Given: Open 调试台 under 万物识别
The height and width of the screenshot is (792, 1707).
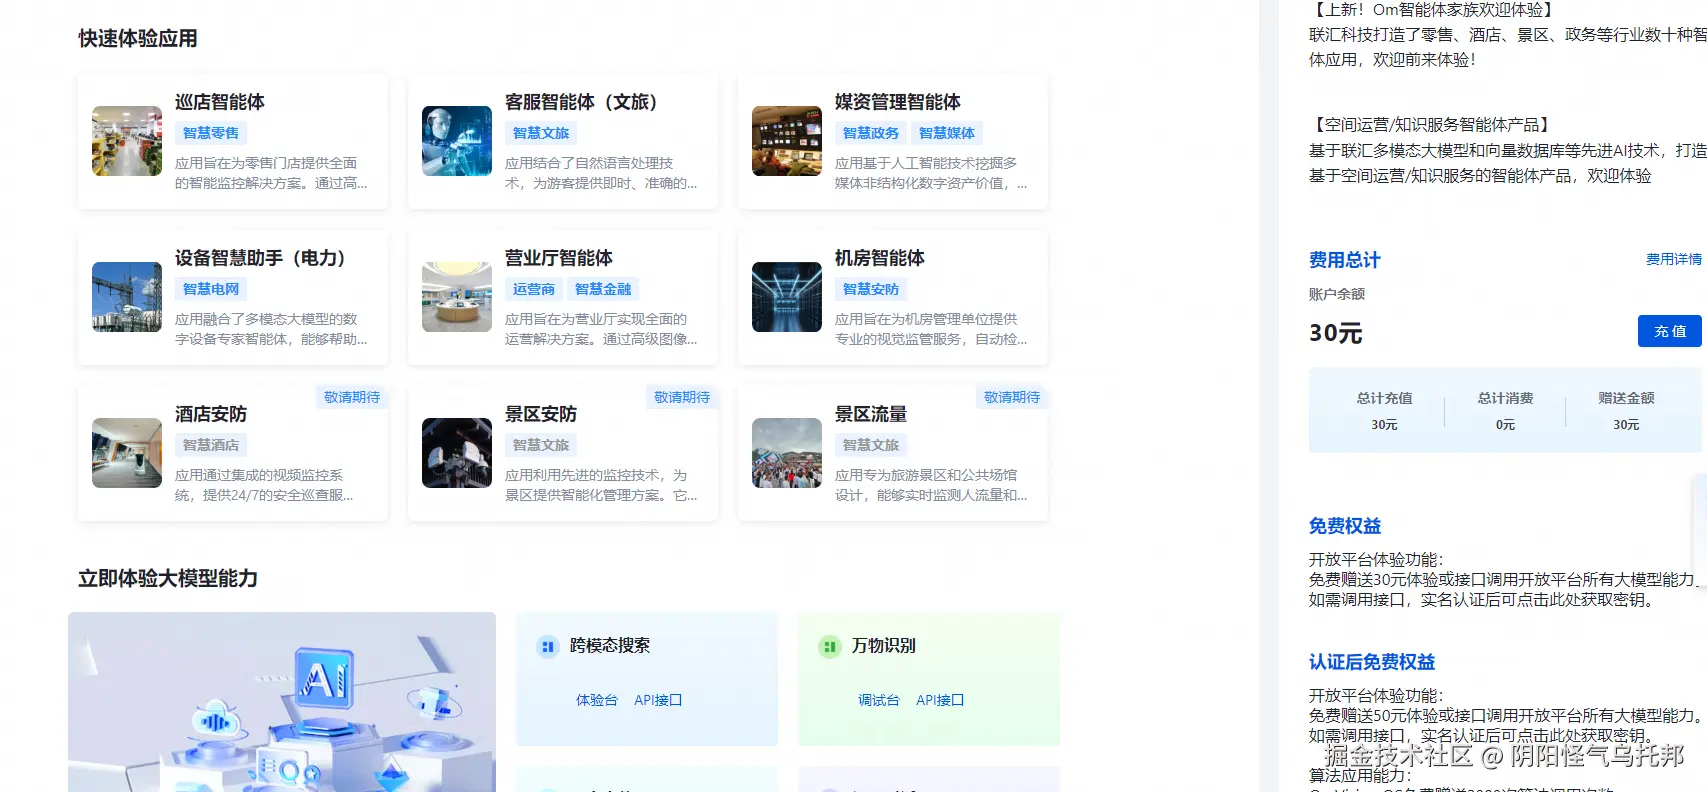Looking at the screenshot, I should coord(879,700).
